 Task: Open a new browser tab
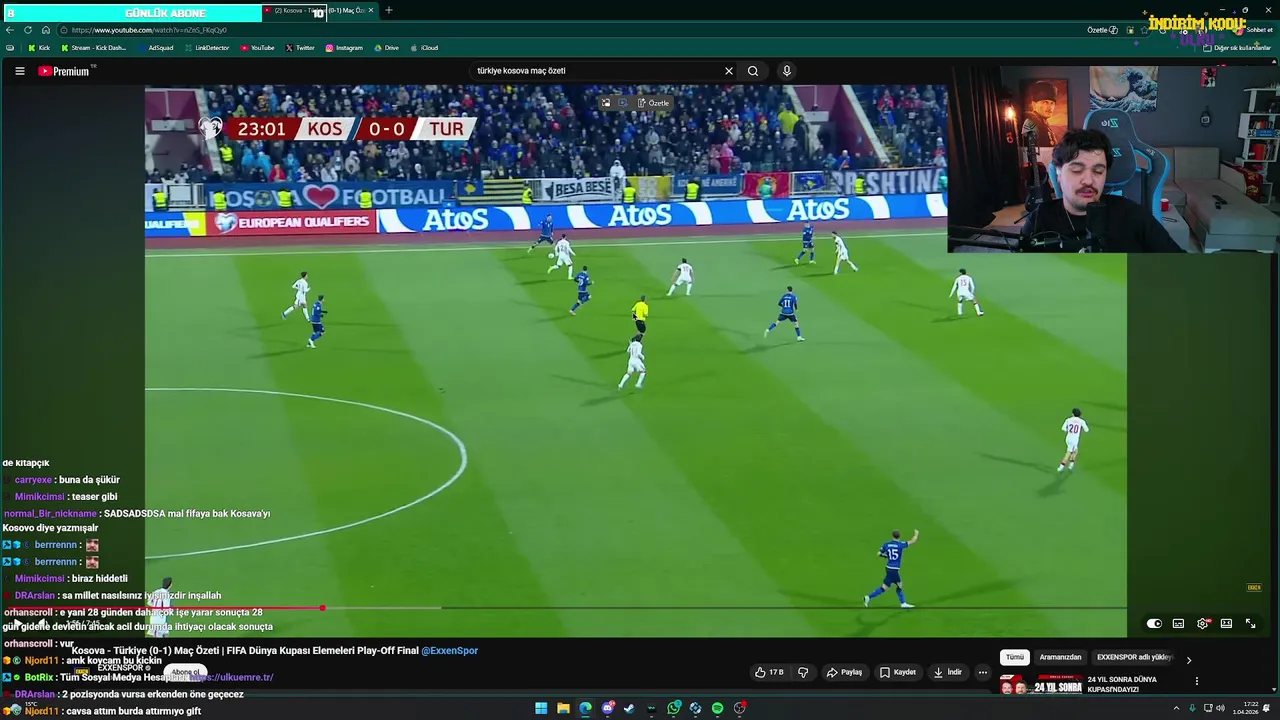click(389, 10)
